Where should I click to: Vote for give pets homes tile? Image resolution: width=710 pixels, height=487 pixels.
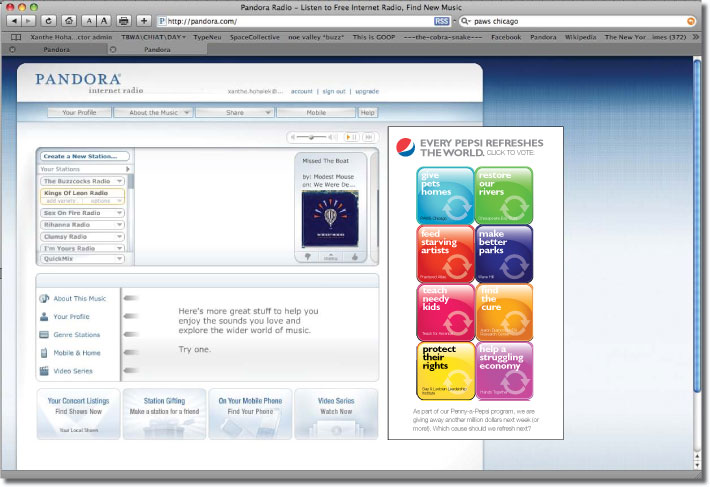tap(446, 196)
